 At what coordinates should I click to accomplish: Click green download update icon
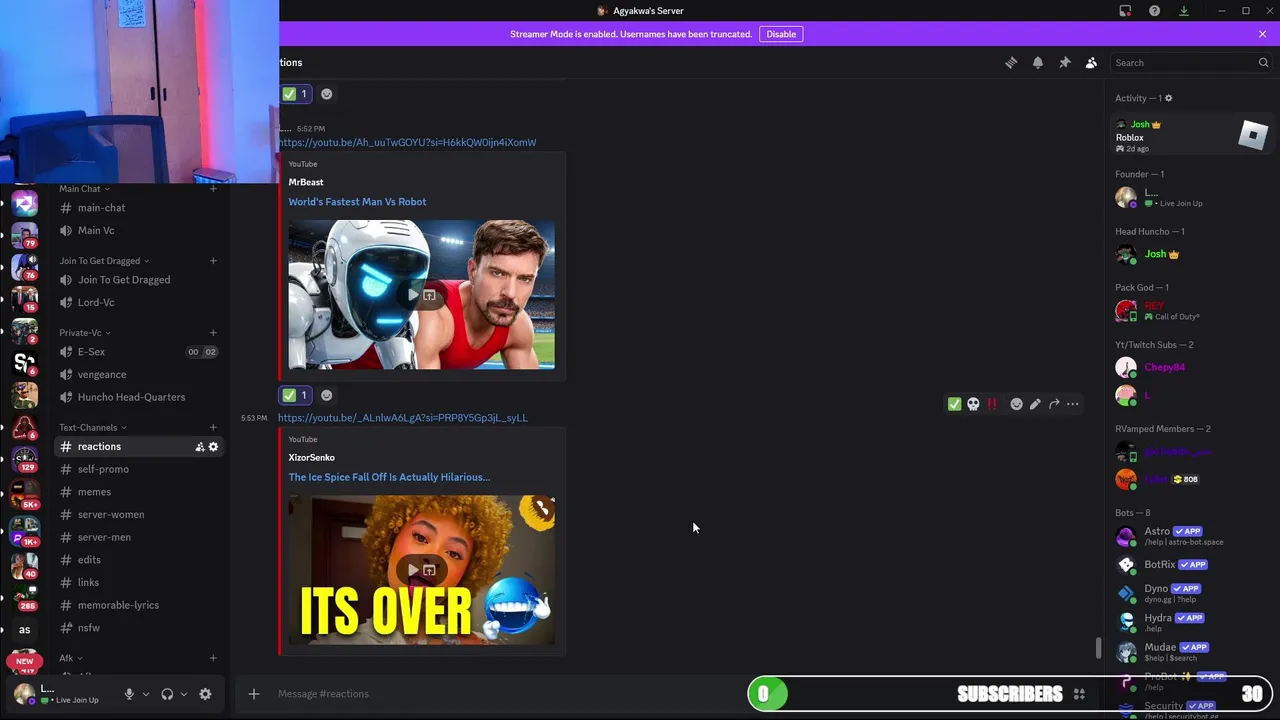point(1184,11)
